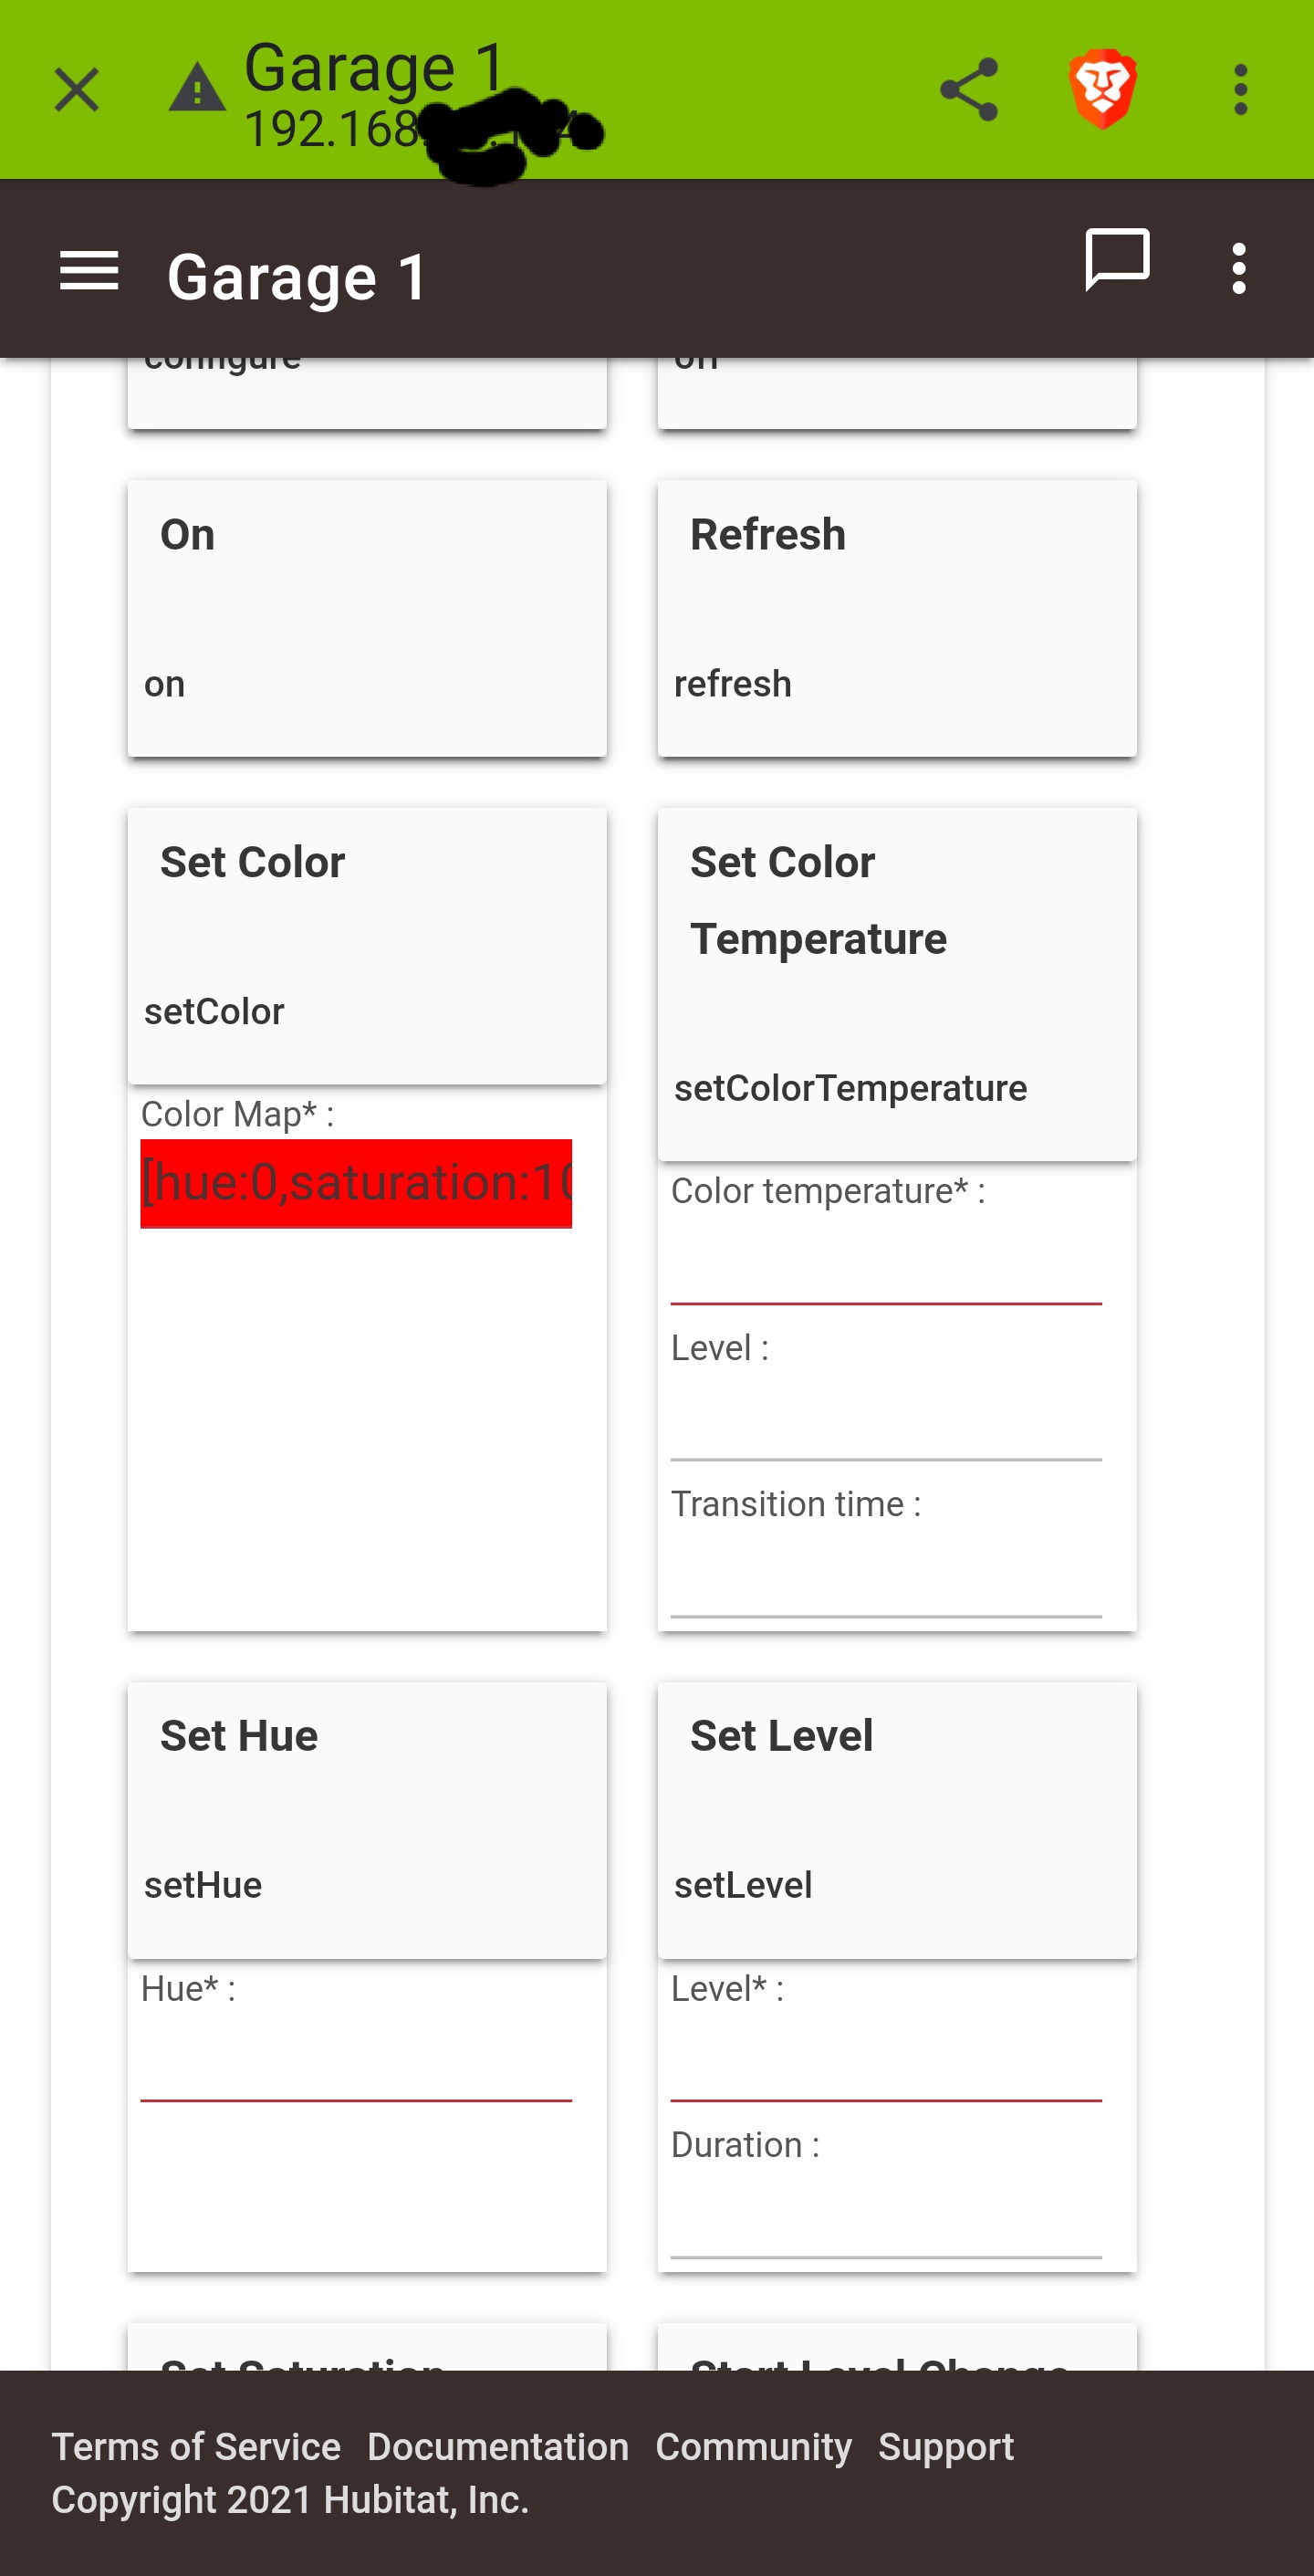Run the Set Color command
Viewport: 1314px width, 2576px height.
pos(367,946)
